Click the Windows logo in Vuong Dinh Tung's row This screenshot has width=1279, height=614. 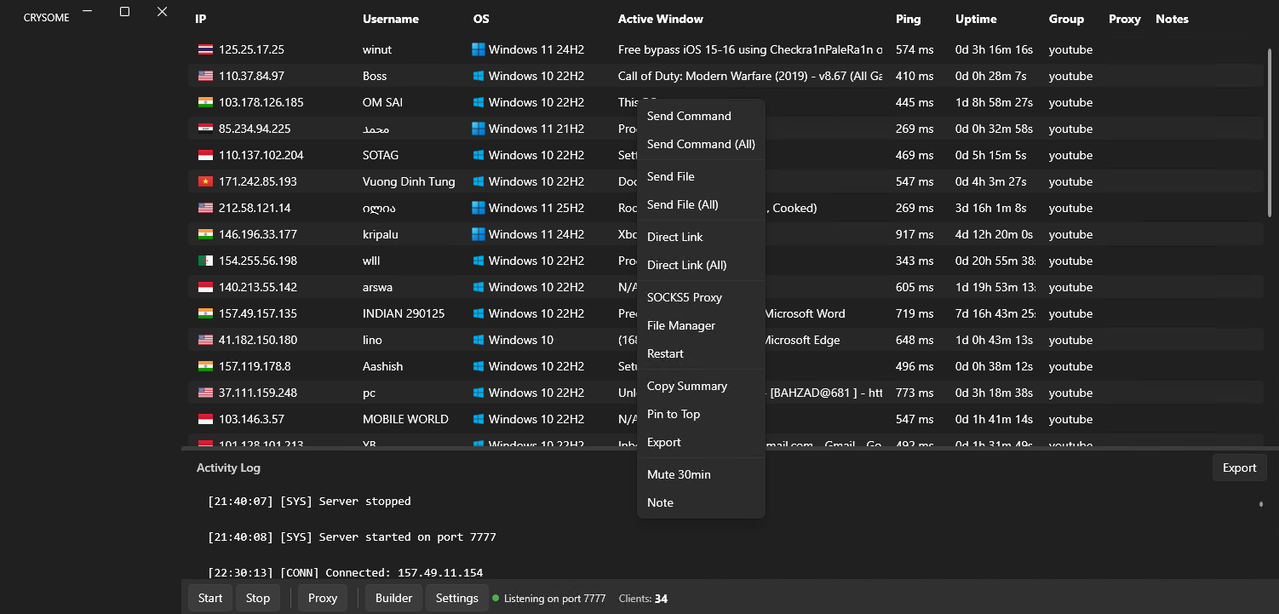coord(478,182)
